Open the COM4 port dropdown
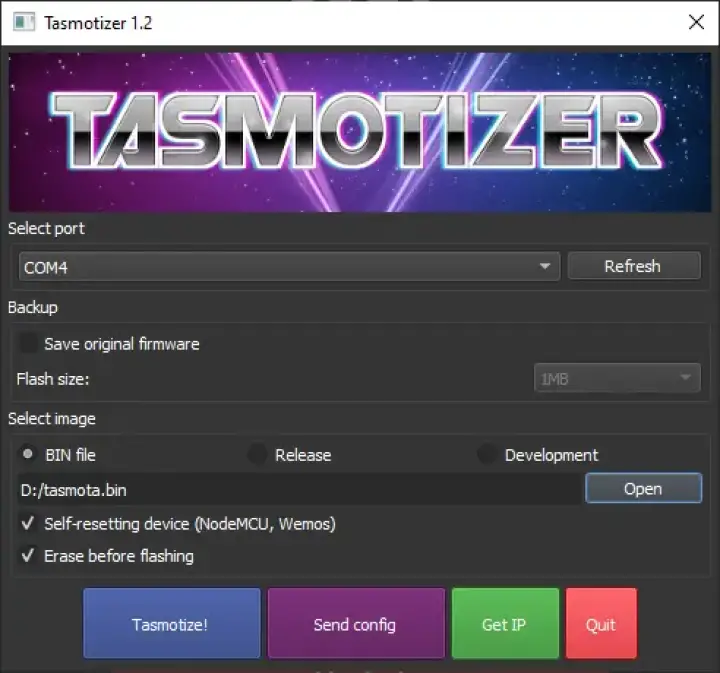 click(x=289, y=266)
